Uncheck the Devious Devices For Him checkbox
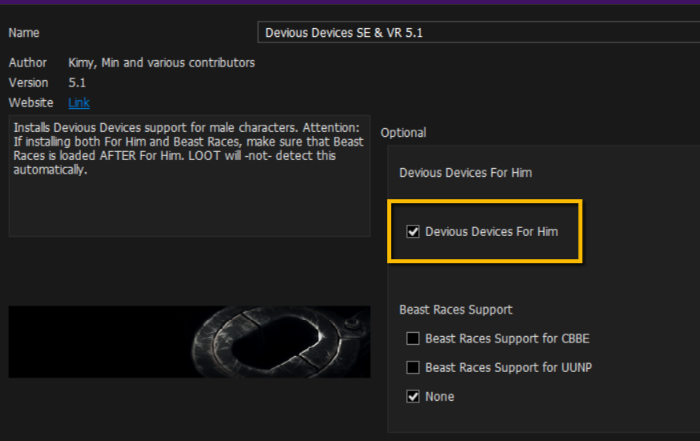This screenshot has height=441, width=700. click(413, 232)
